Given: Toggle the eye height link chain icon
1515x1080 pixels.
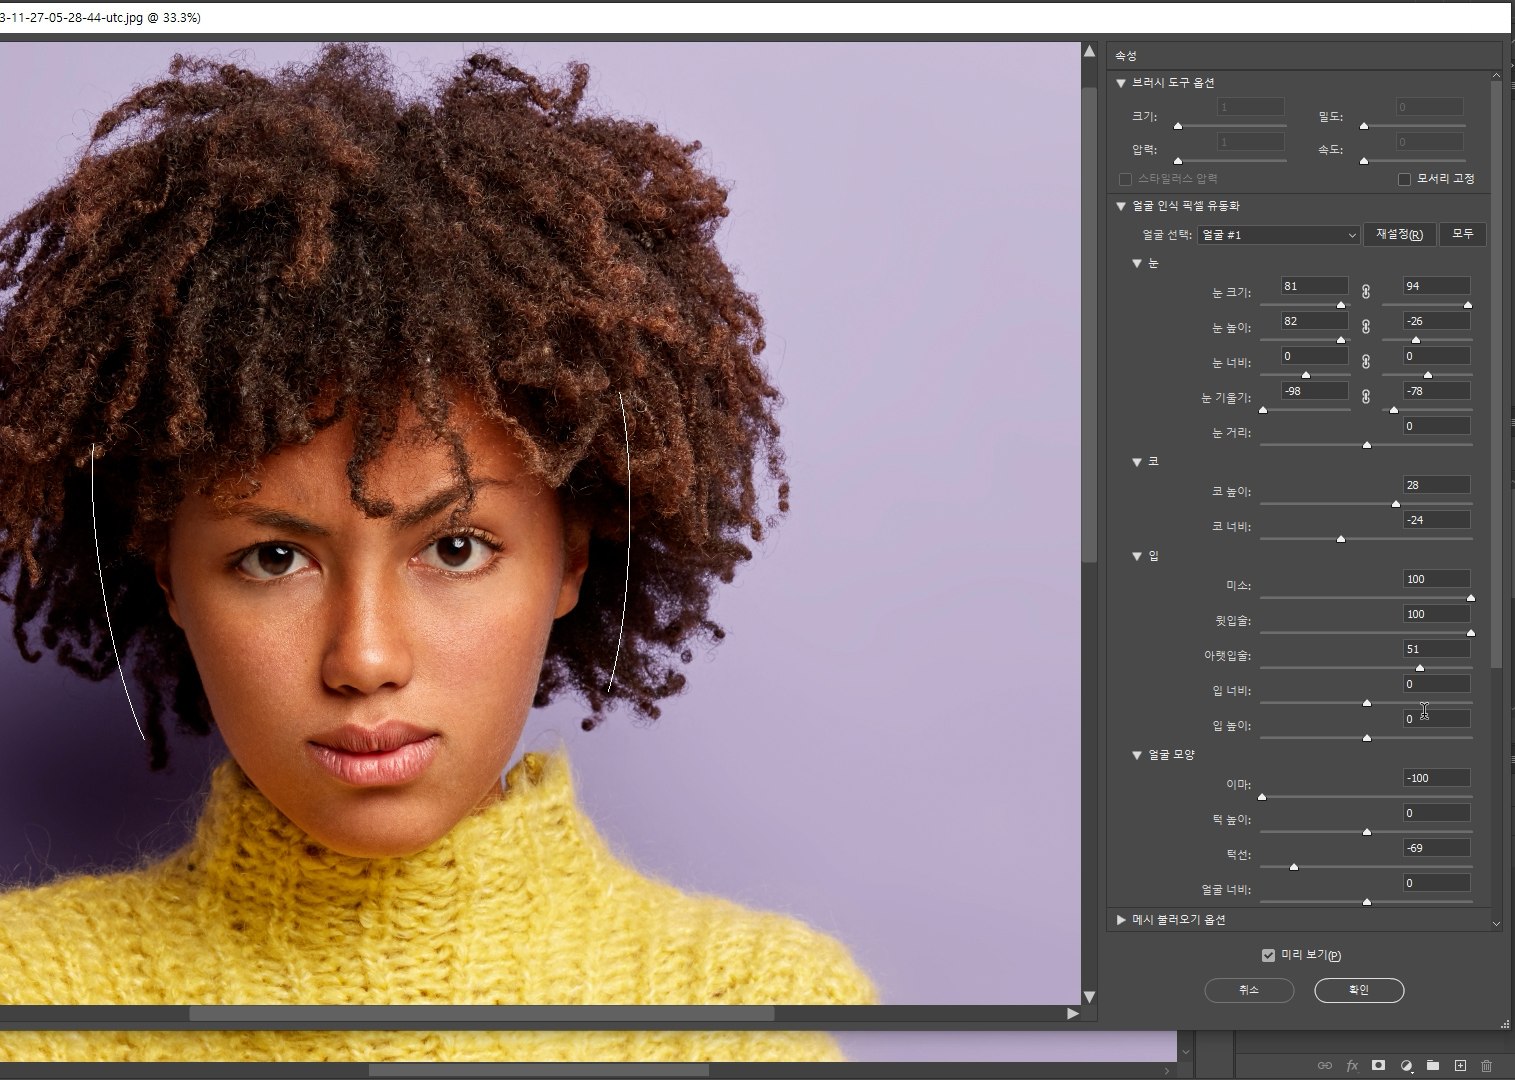Looking at the screenshot, I should click(1366, 326).
